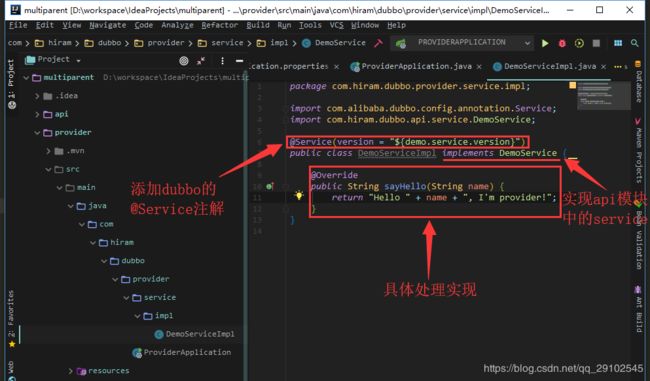Viewport: 650px width, 381px height.
Task: Open the Edit menu
Action: click(44, 25)
